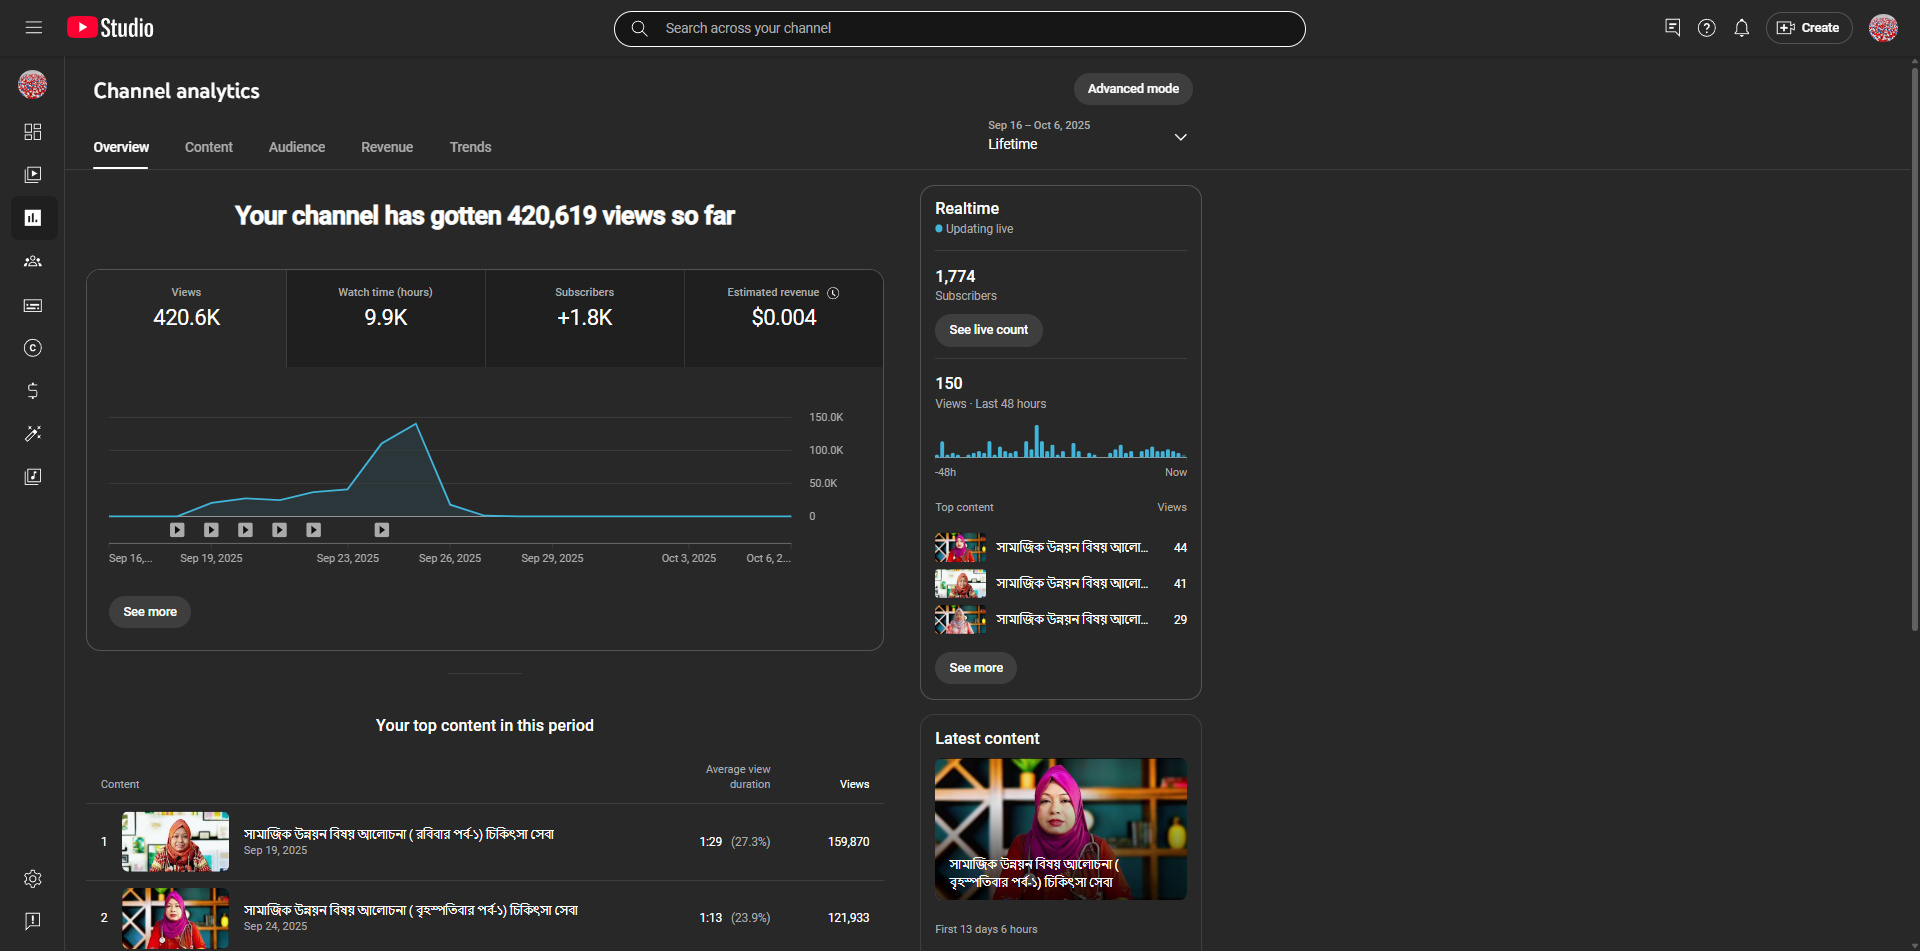Image resolution: width=1920 pixels, height=951 pixels.
Task: Open Earn dollar icon in the sidebar
Action: [33, 391]
